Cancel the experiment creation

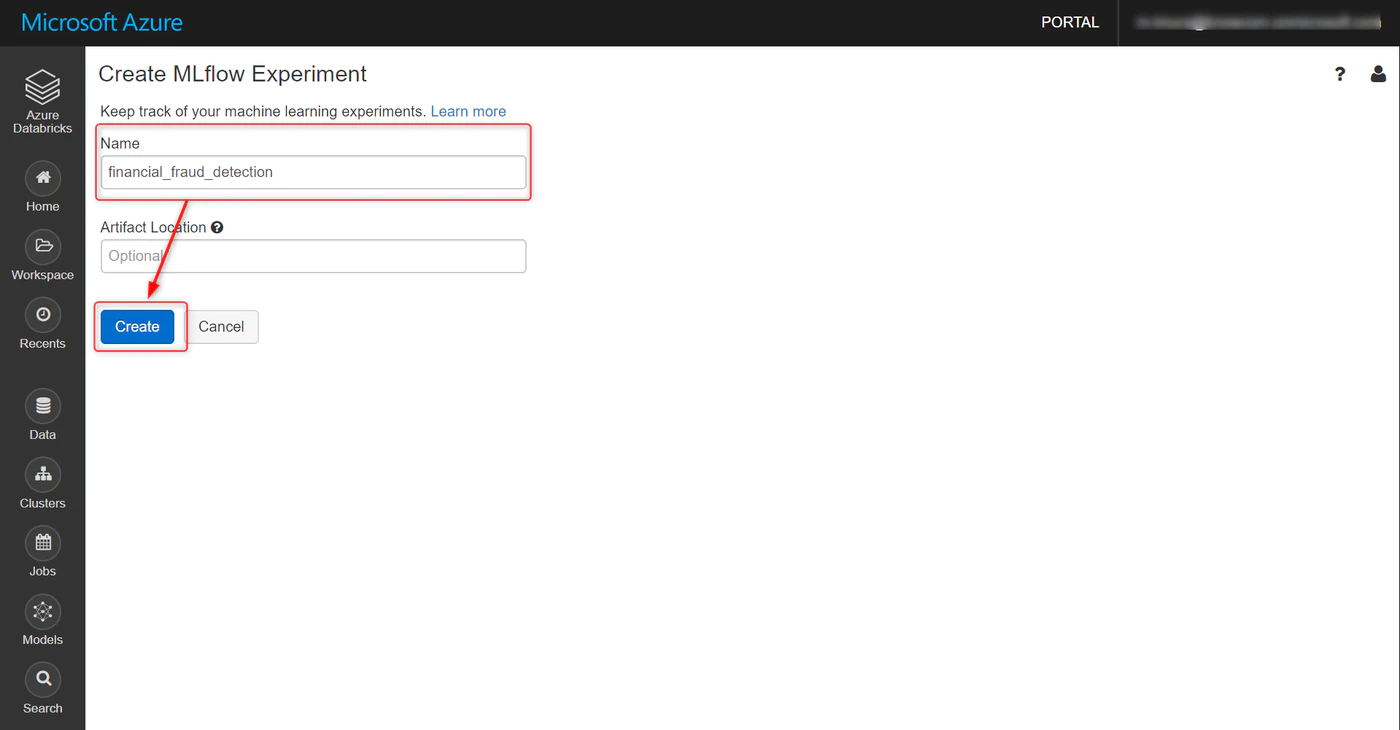coord(221,327)
